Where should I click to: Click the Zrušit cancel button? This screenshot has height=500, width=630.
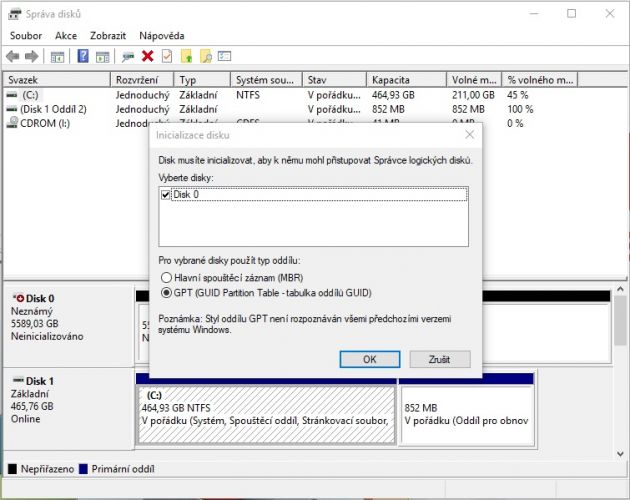440,359
